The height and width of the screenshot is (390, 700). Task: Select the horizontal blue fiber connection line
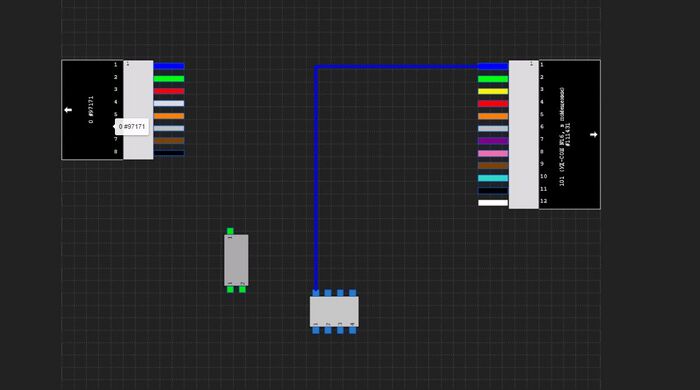396,66
